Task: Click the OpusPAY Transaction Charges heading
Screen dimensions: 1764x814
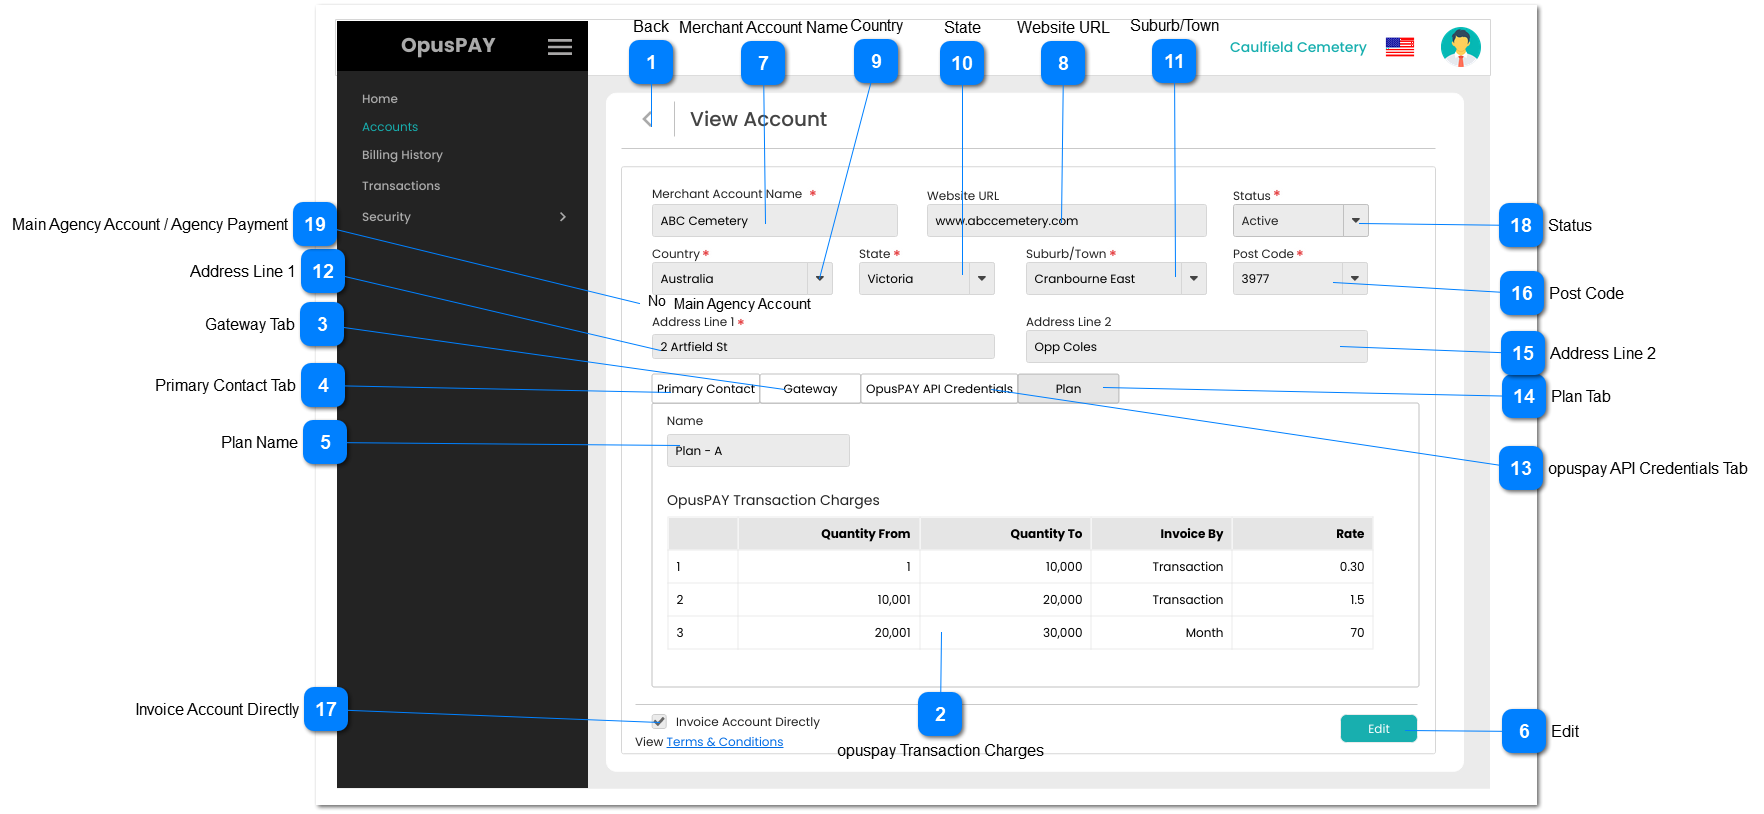Action: coord(773,500)
